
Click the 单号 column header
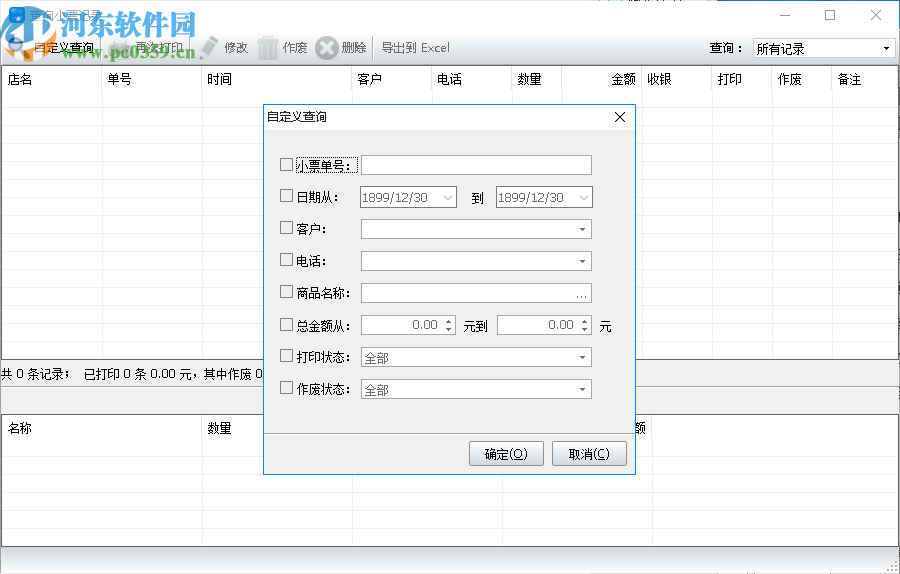pyautogui.click(x=152, y=79)
